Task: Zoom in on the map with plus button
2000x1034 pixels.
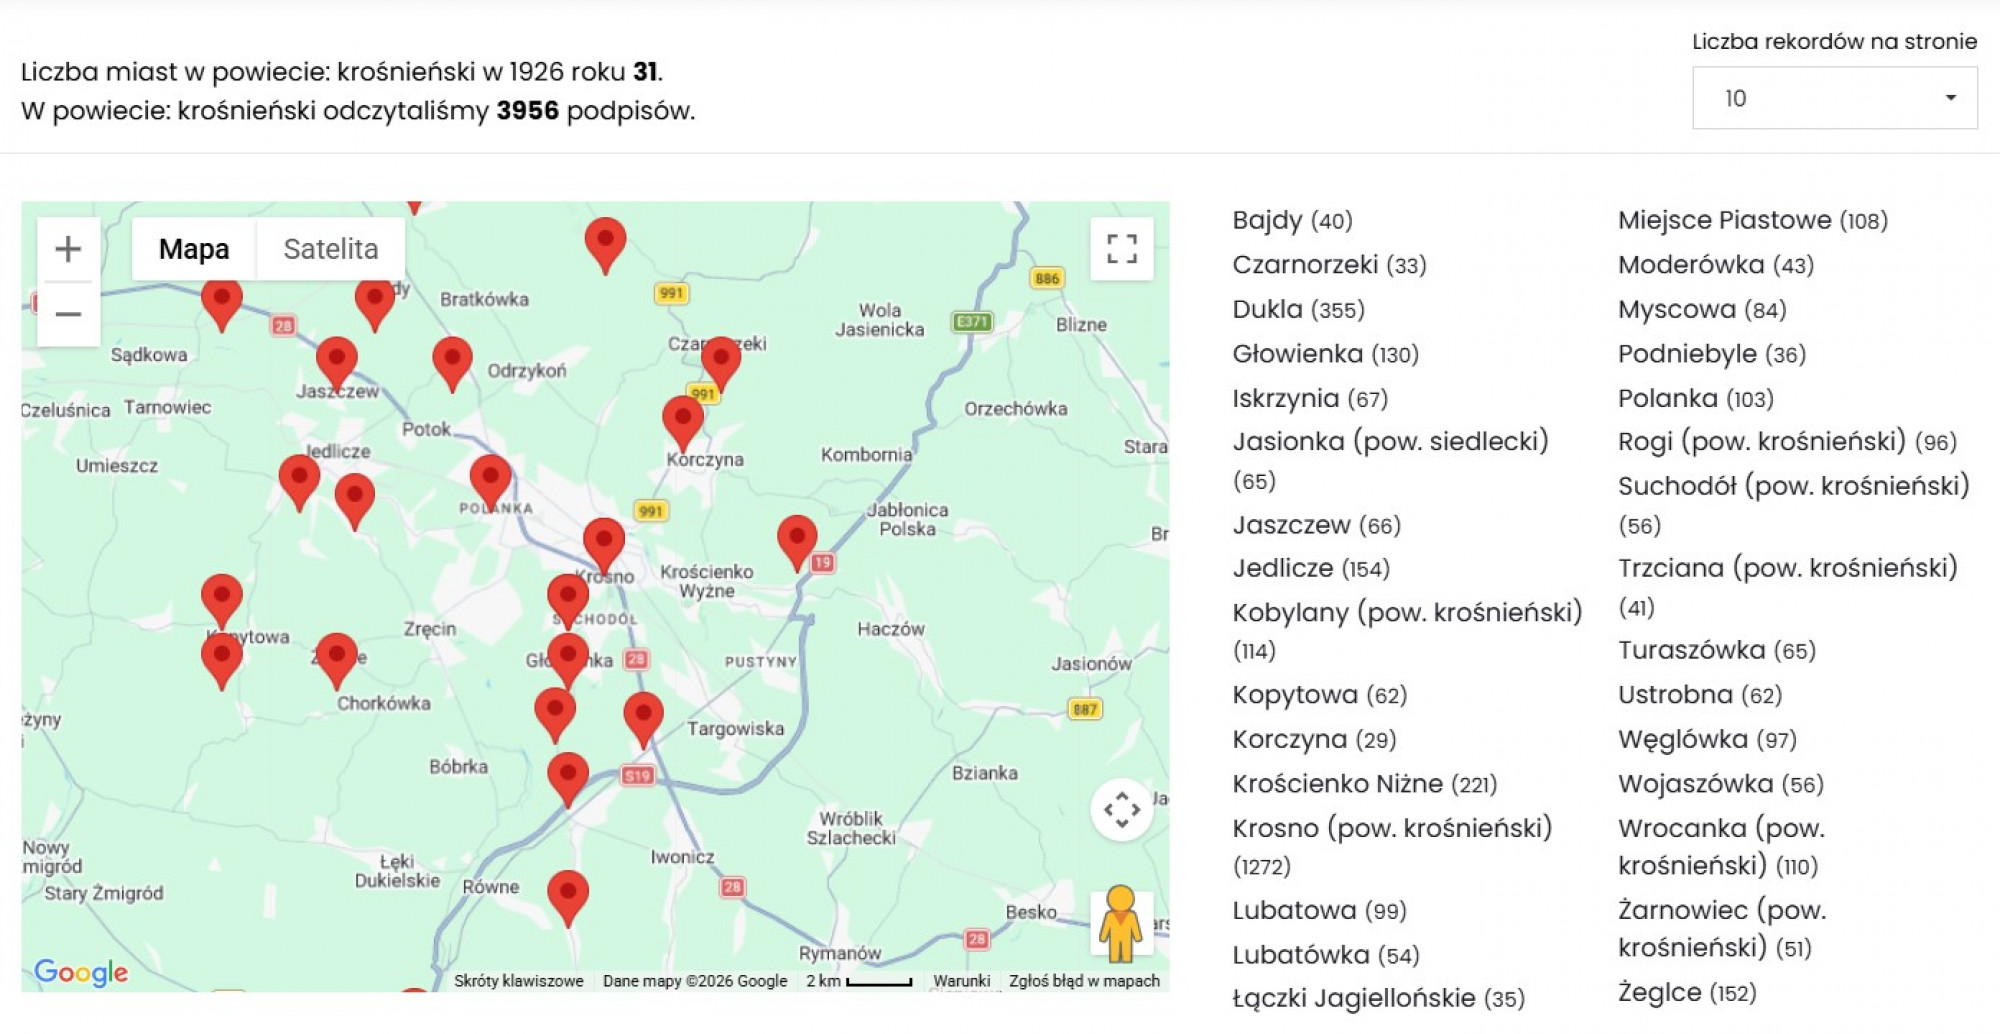Action: pyautogui.click(x=68, y=249)
